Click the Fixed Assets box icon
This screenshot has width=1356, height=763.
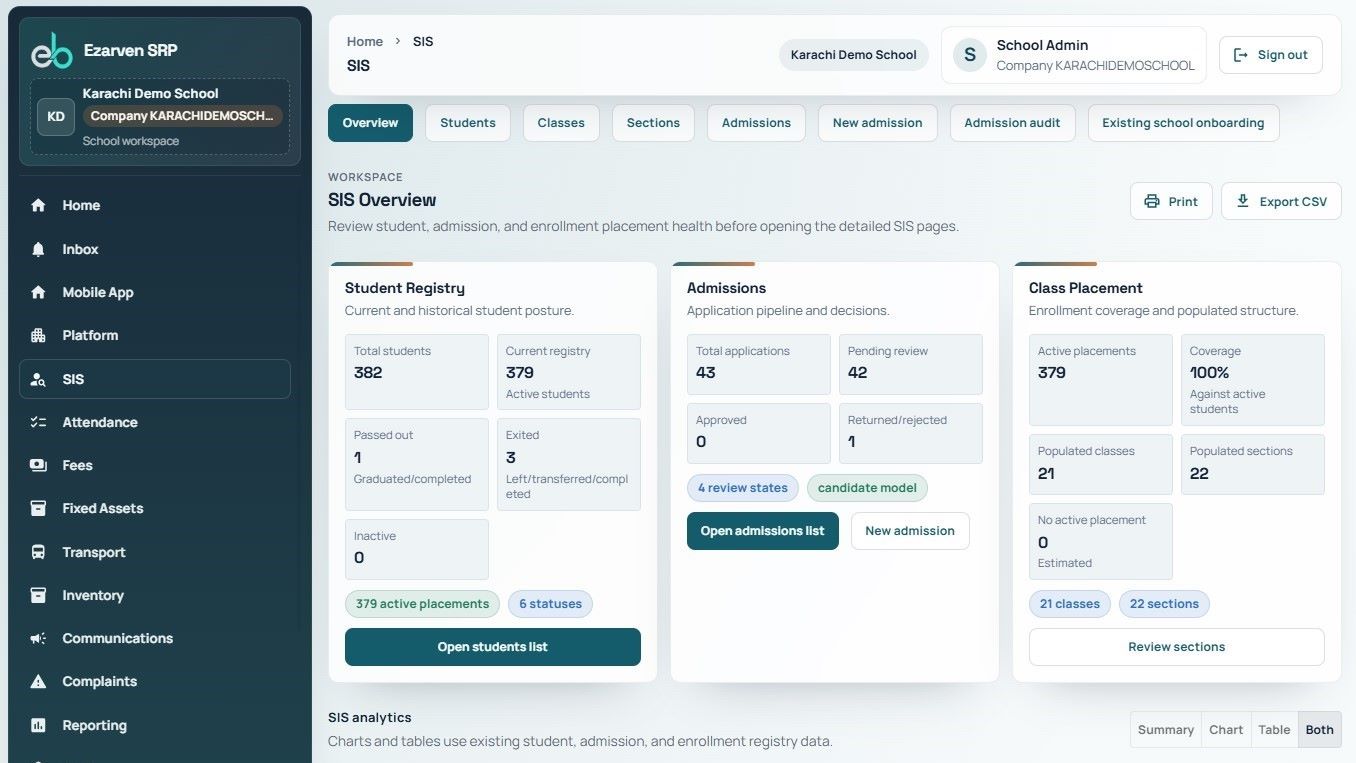38,508
